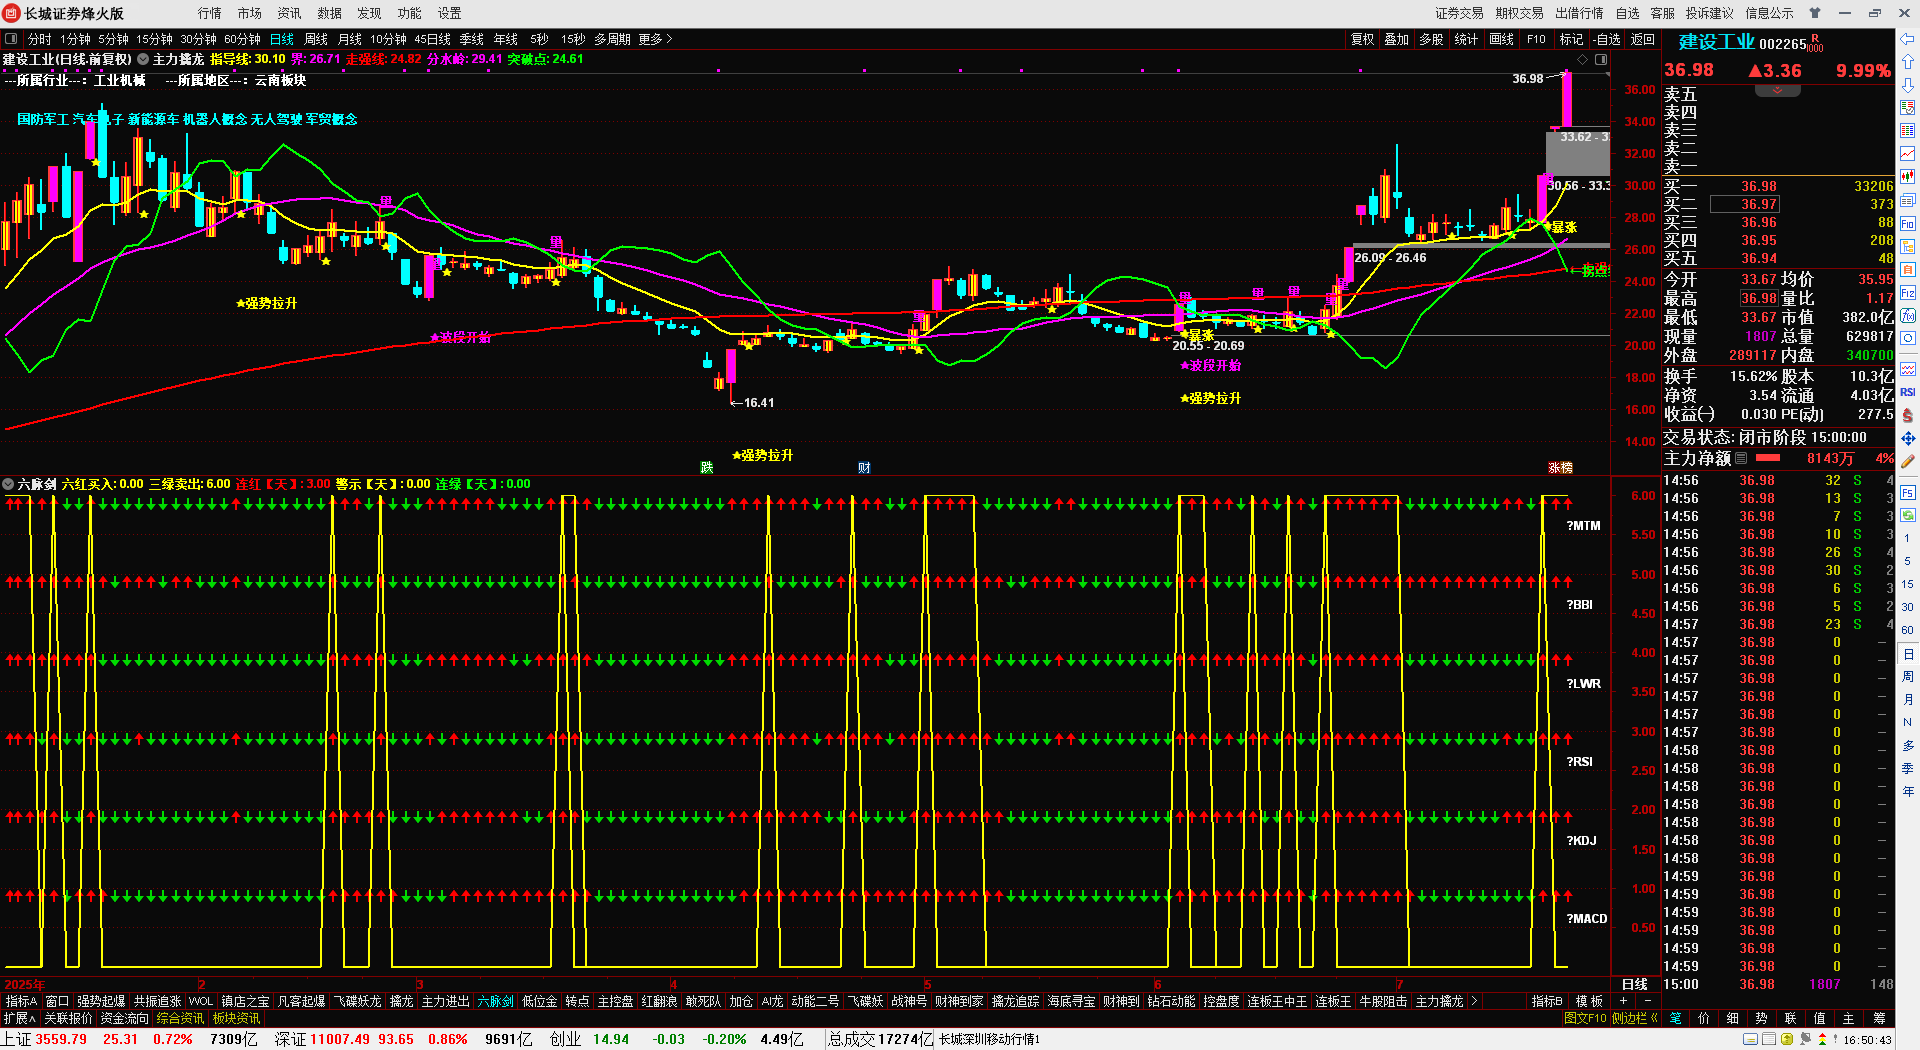Image resolution: width=1920 pixels, height=1050 pixels.
Task: Open the 图文F10 link
Action: point(1585,1018)
